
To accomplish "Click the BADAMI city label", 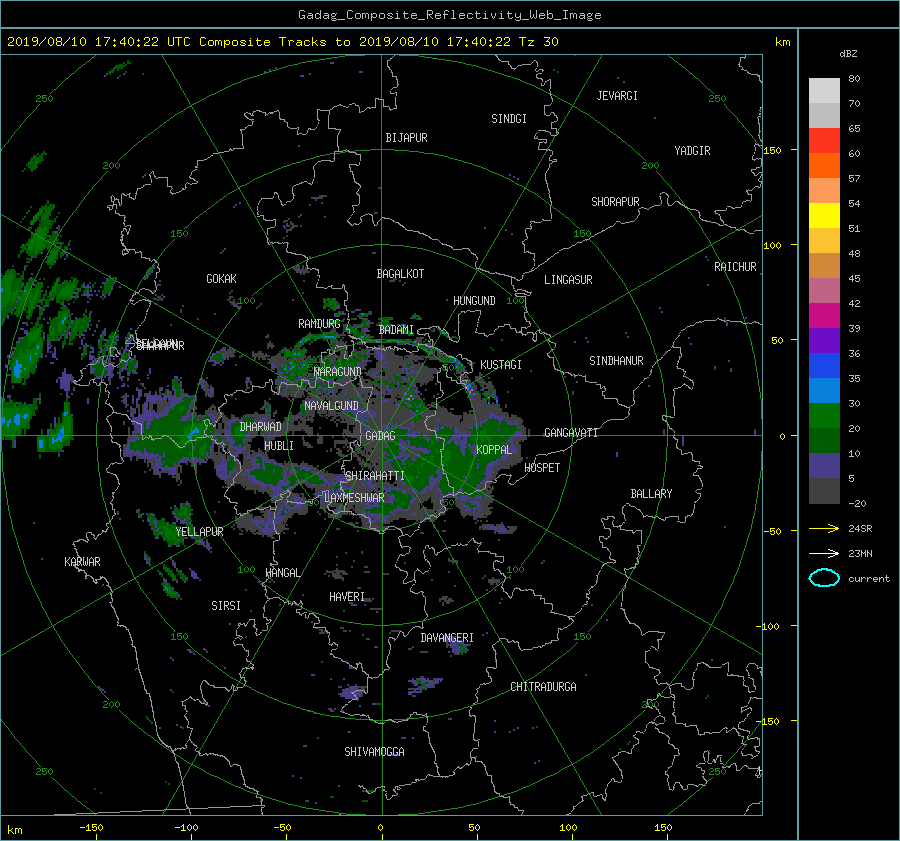I will (396, 330).
